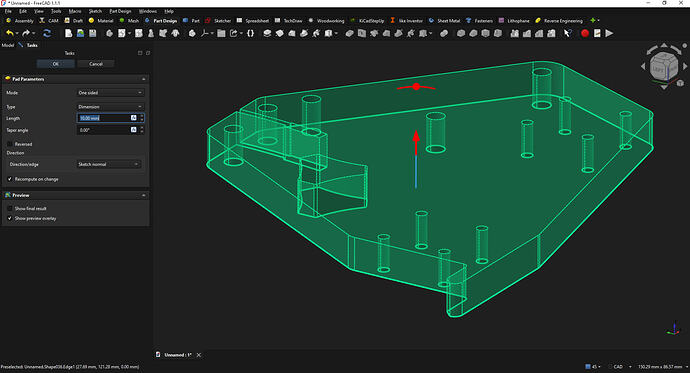The image size is (690, 373).
Task: Open the Help menu
Action: click(x=169, y=11)
